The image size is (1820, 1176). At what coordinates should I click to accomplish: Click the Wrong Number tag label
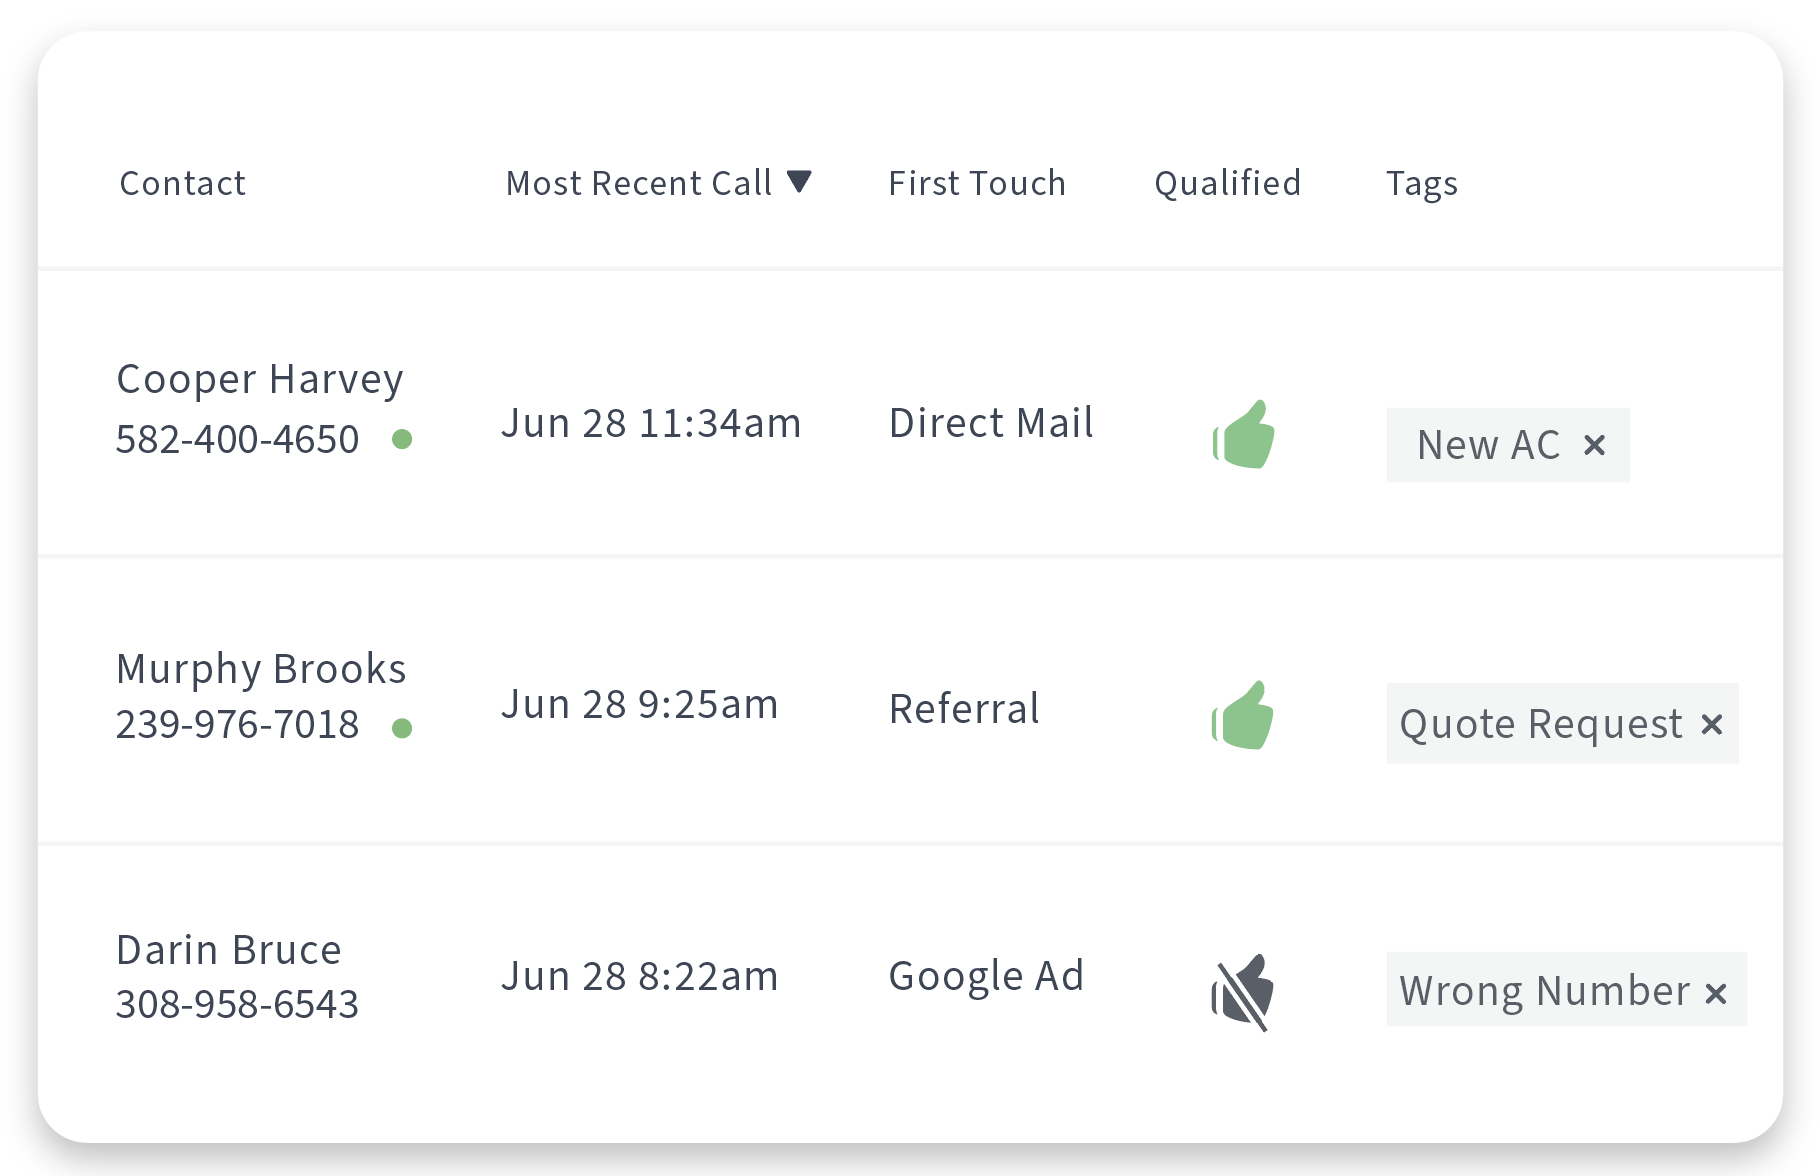tap(1545, 991)
